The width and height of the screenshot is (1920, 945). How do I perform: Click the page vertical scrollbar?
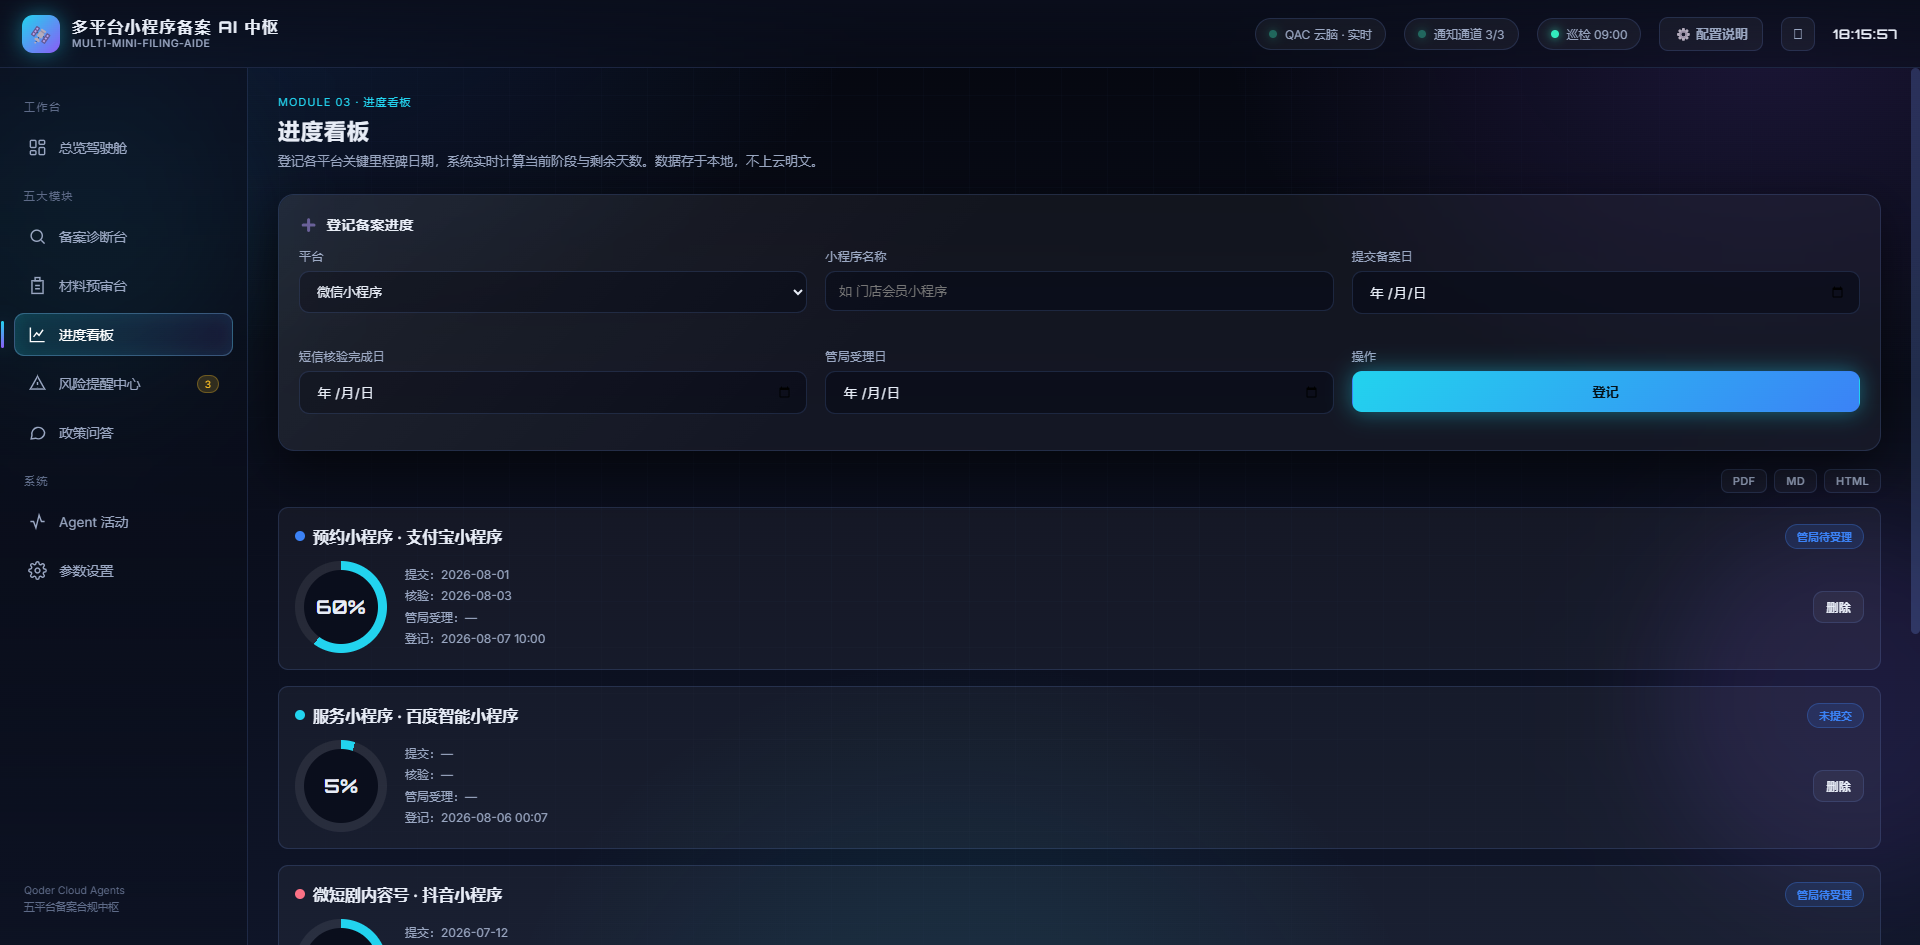1914,350
